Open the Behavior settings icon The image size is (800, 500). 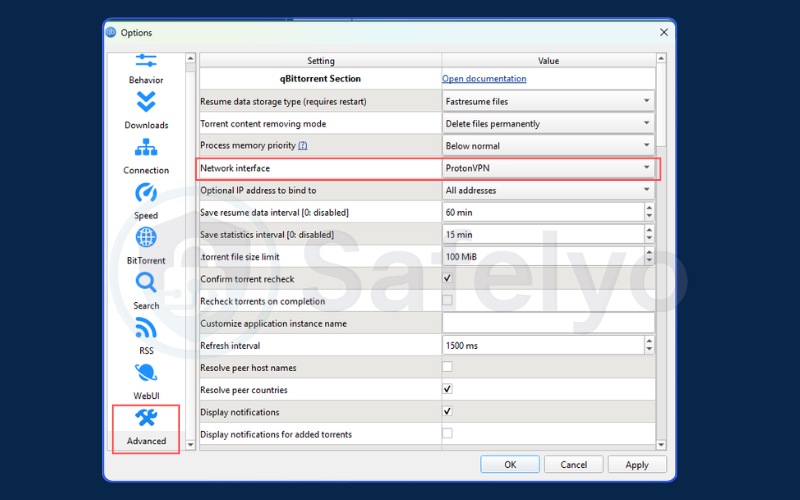tap(146, 61)
